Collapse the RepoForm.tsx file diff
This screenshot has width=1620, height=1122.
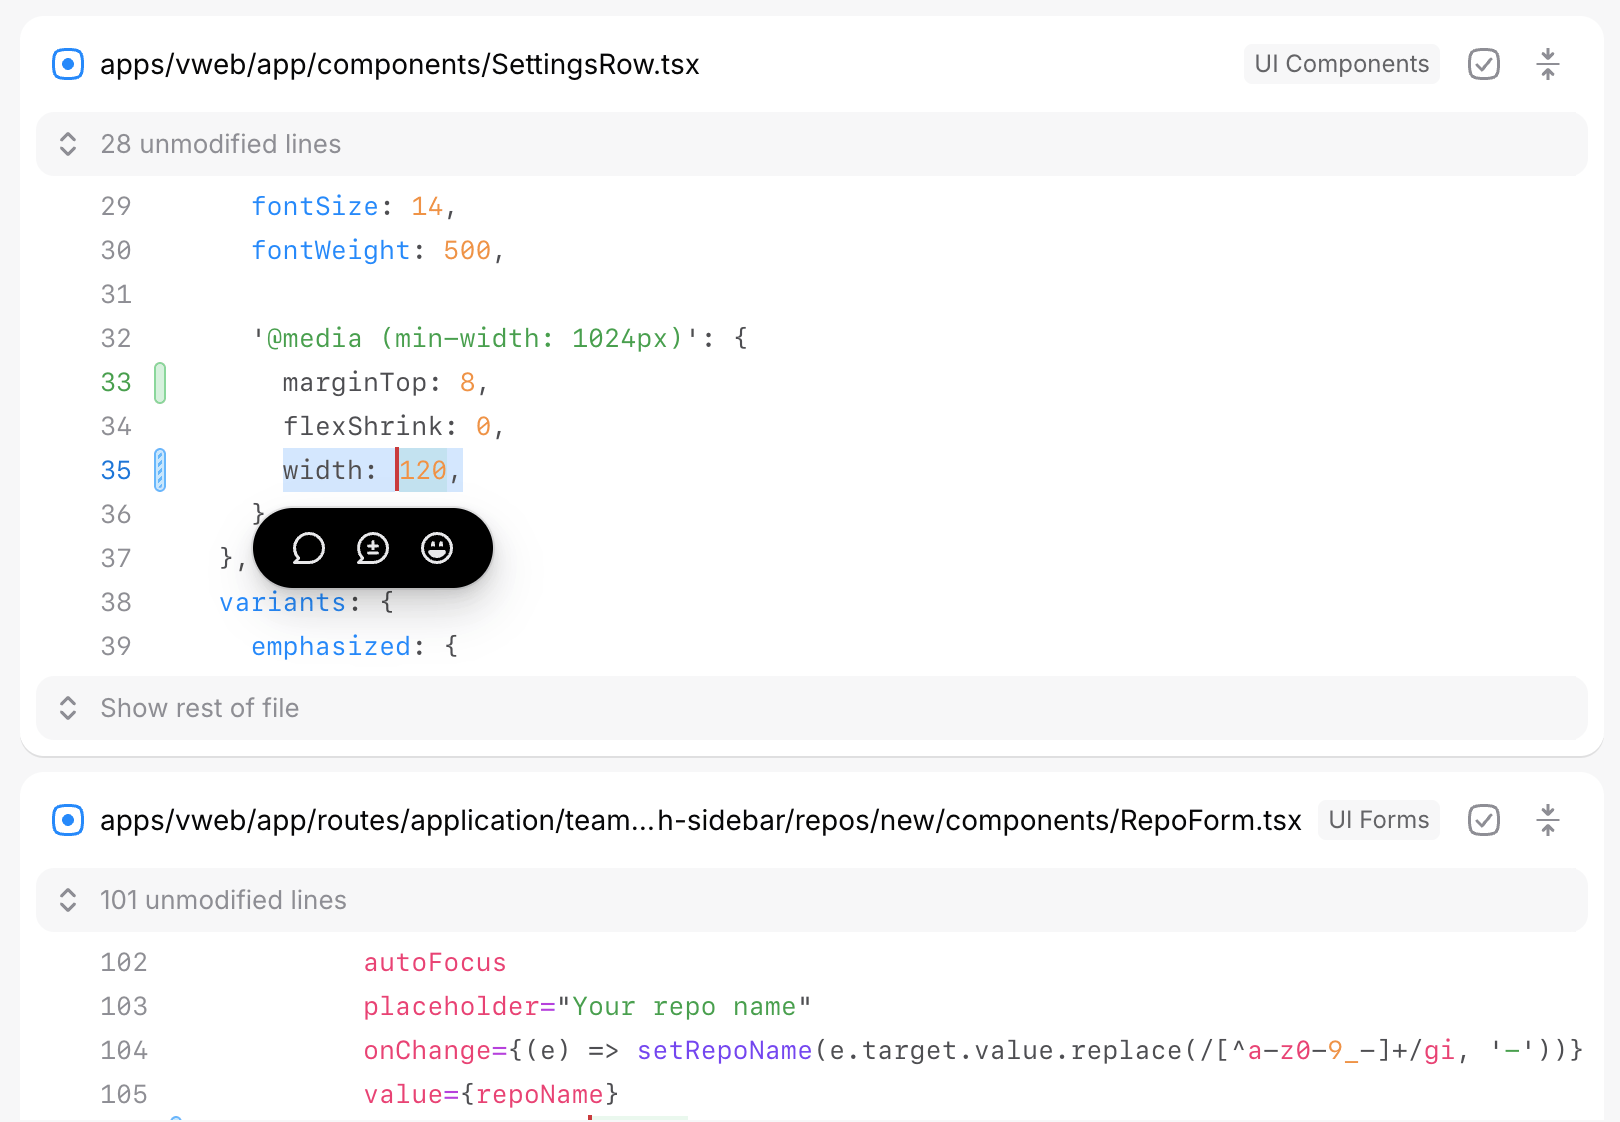point(1547,820)
